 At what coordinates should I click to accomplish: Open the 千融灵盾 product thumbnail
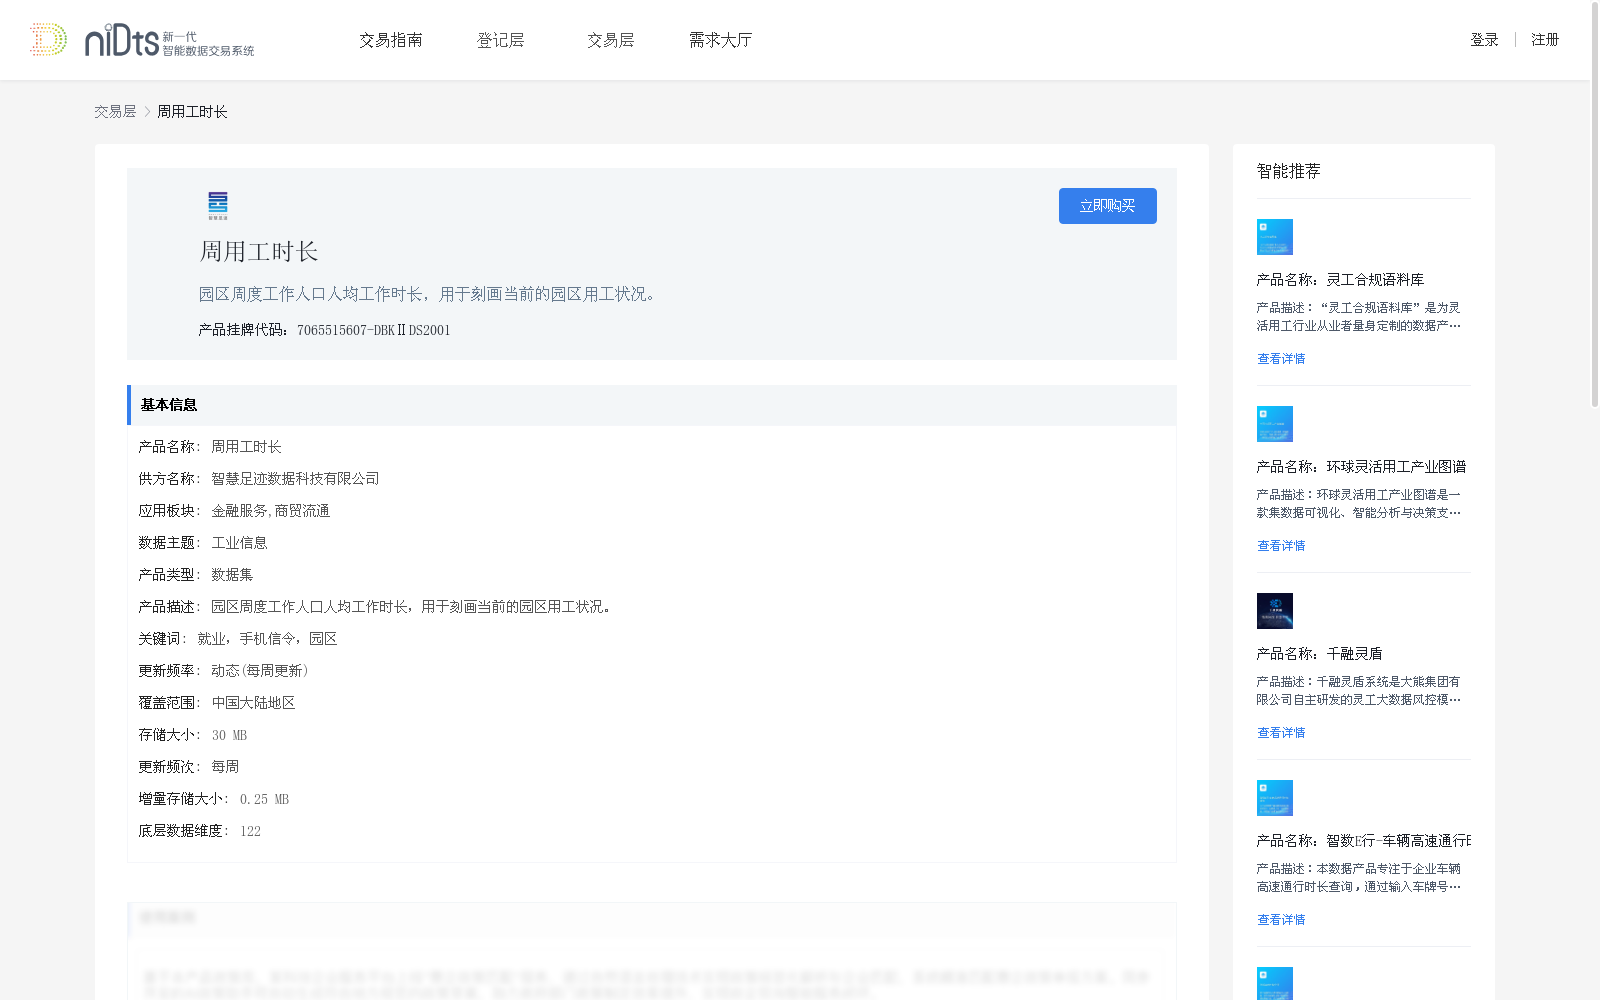(x=1275, y=611)
